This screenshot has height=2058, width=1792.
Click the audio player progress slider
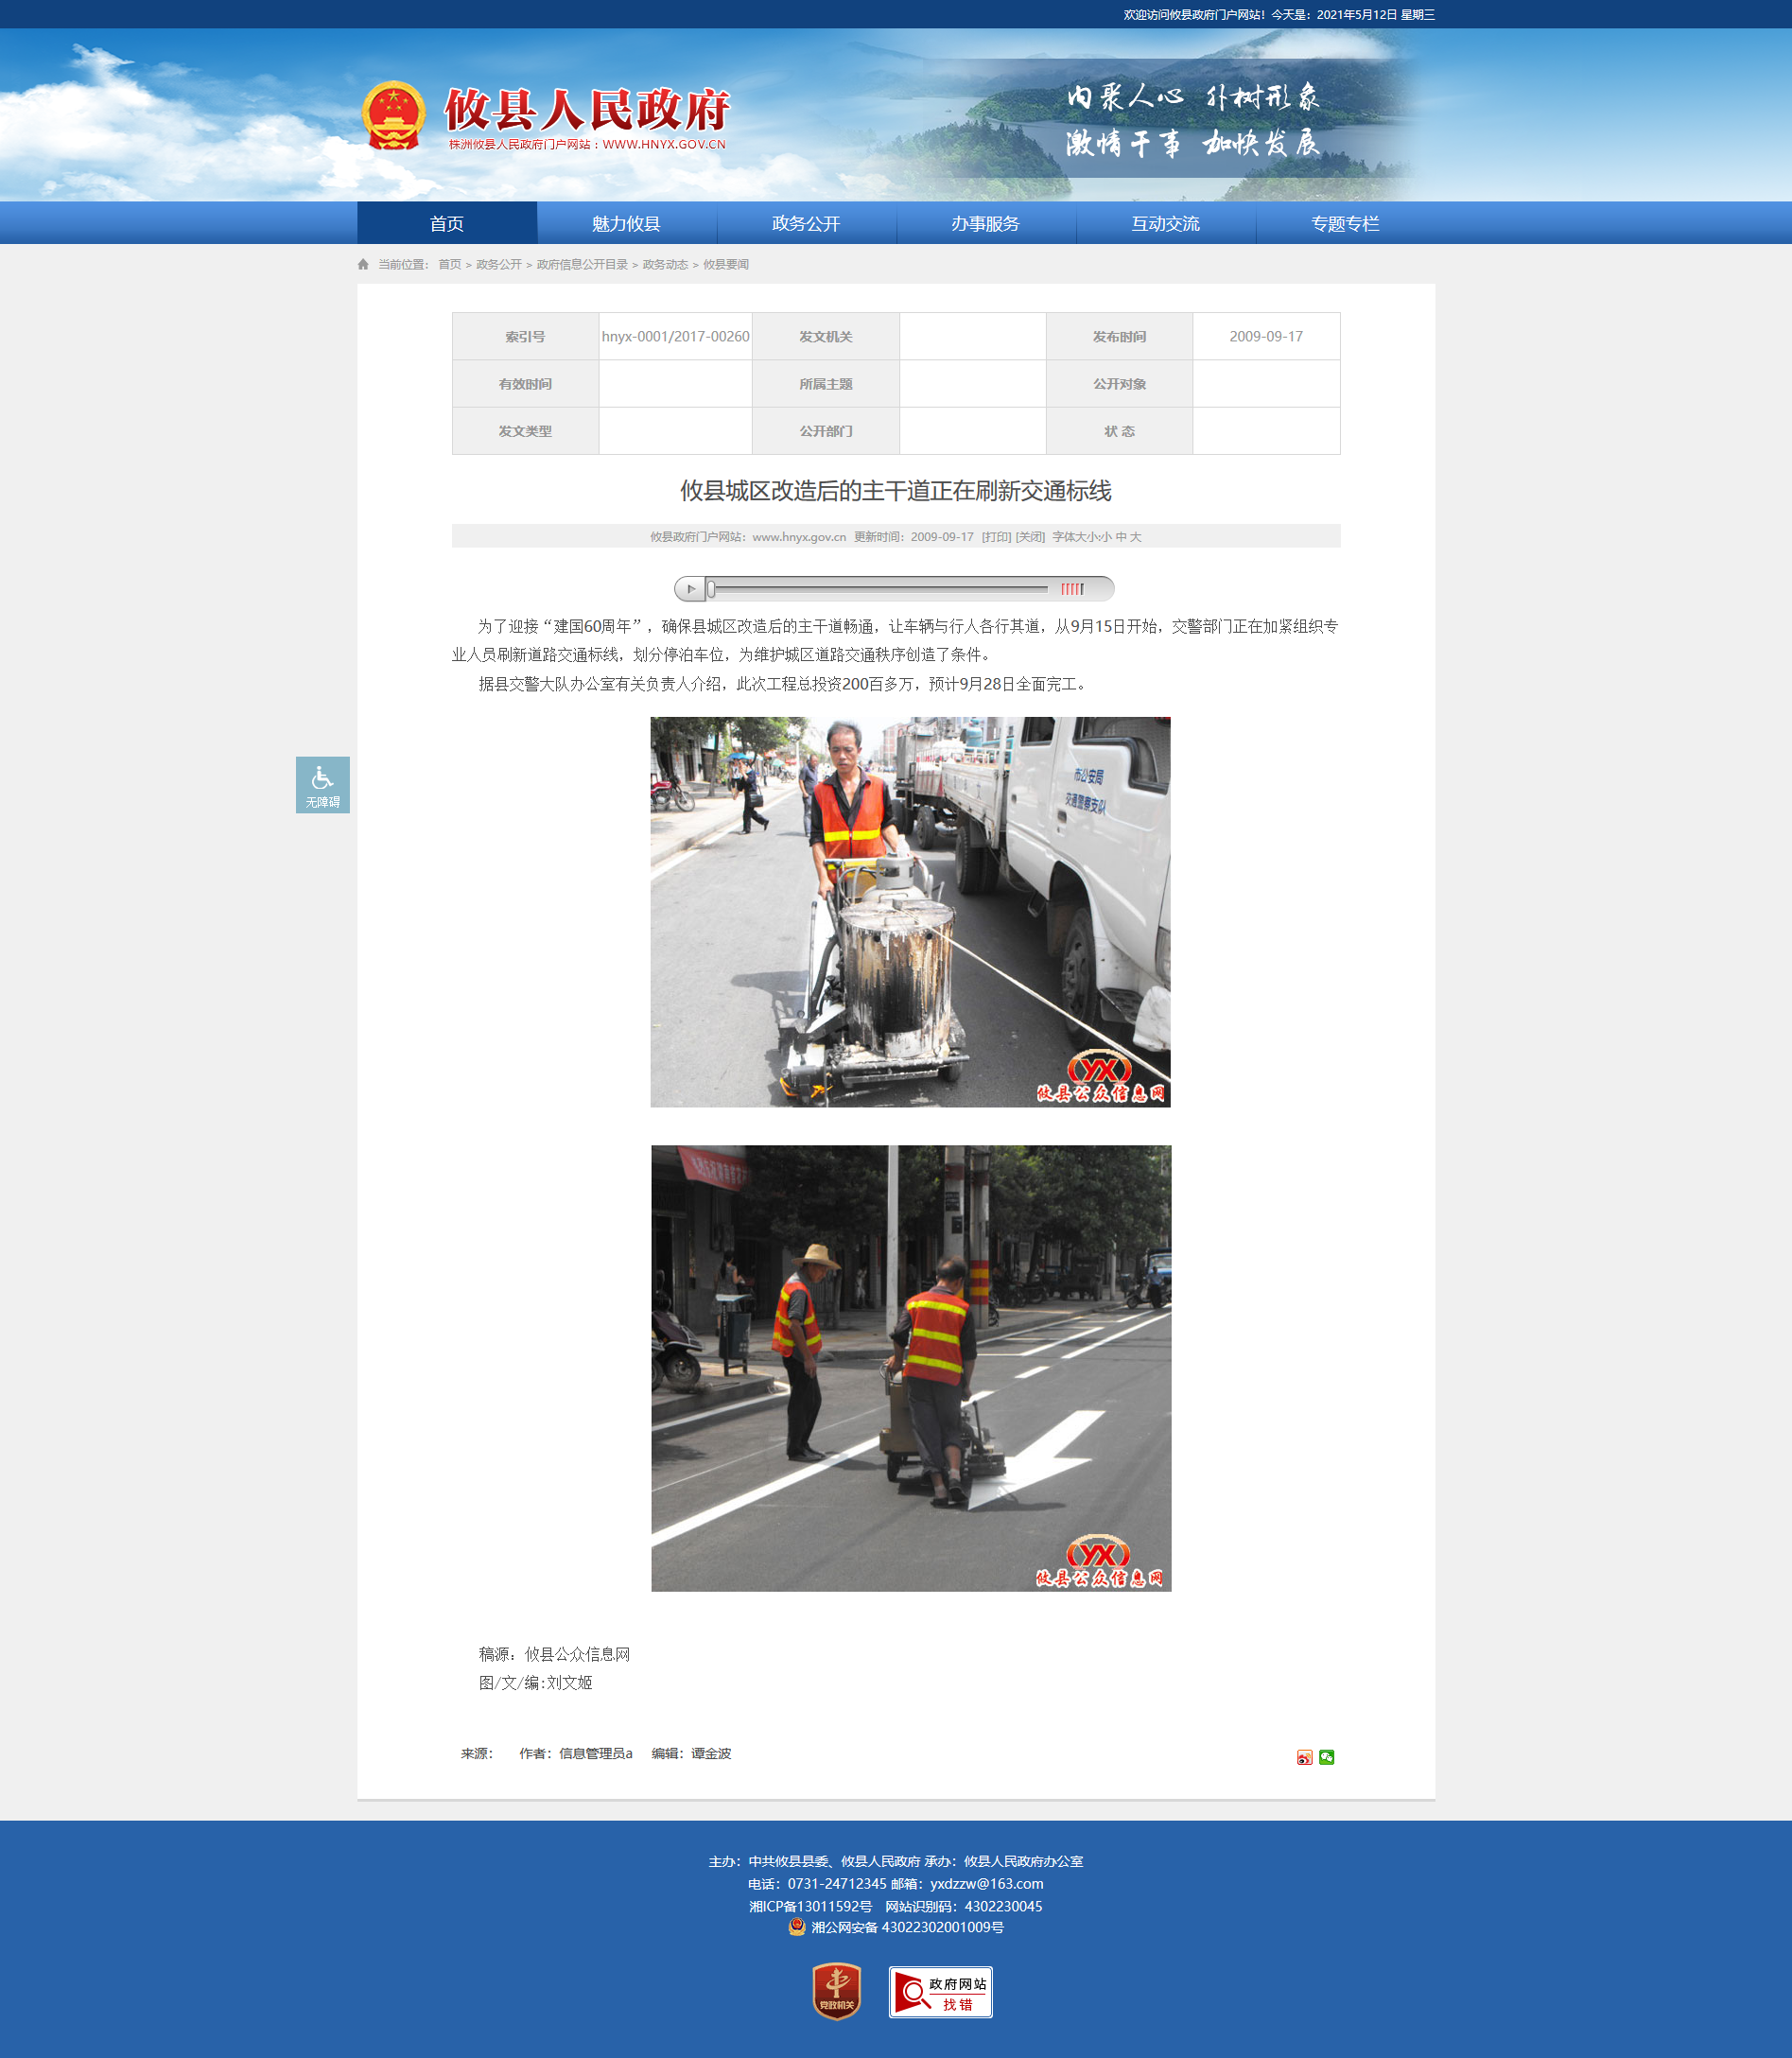(x=878, y=589)
